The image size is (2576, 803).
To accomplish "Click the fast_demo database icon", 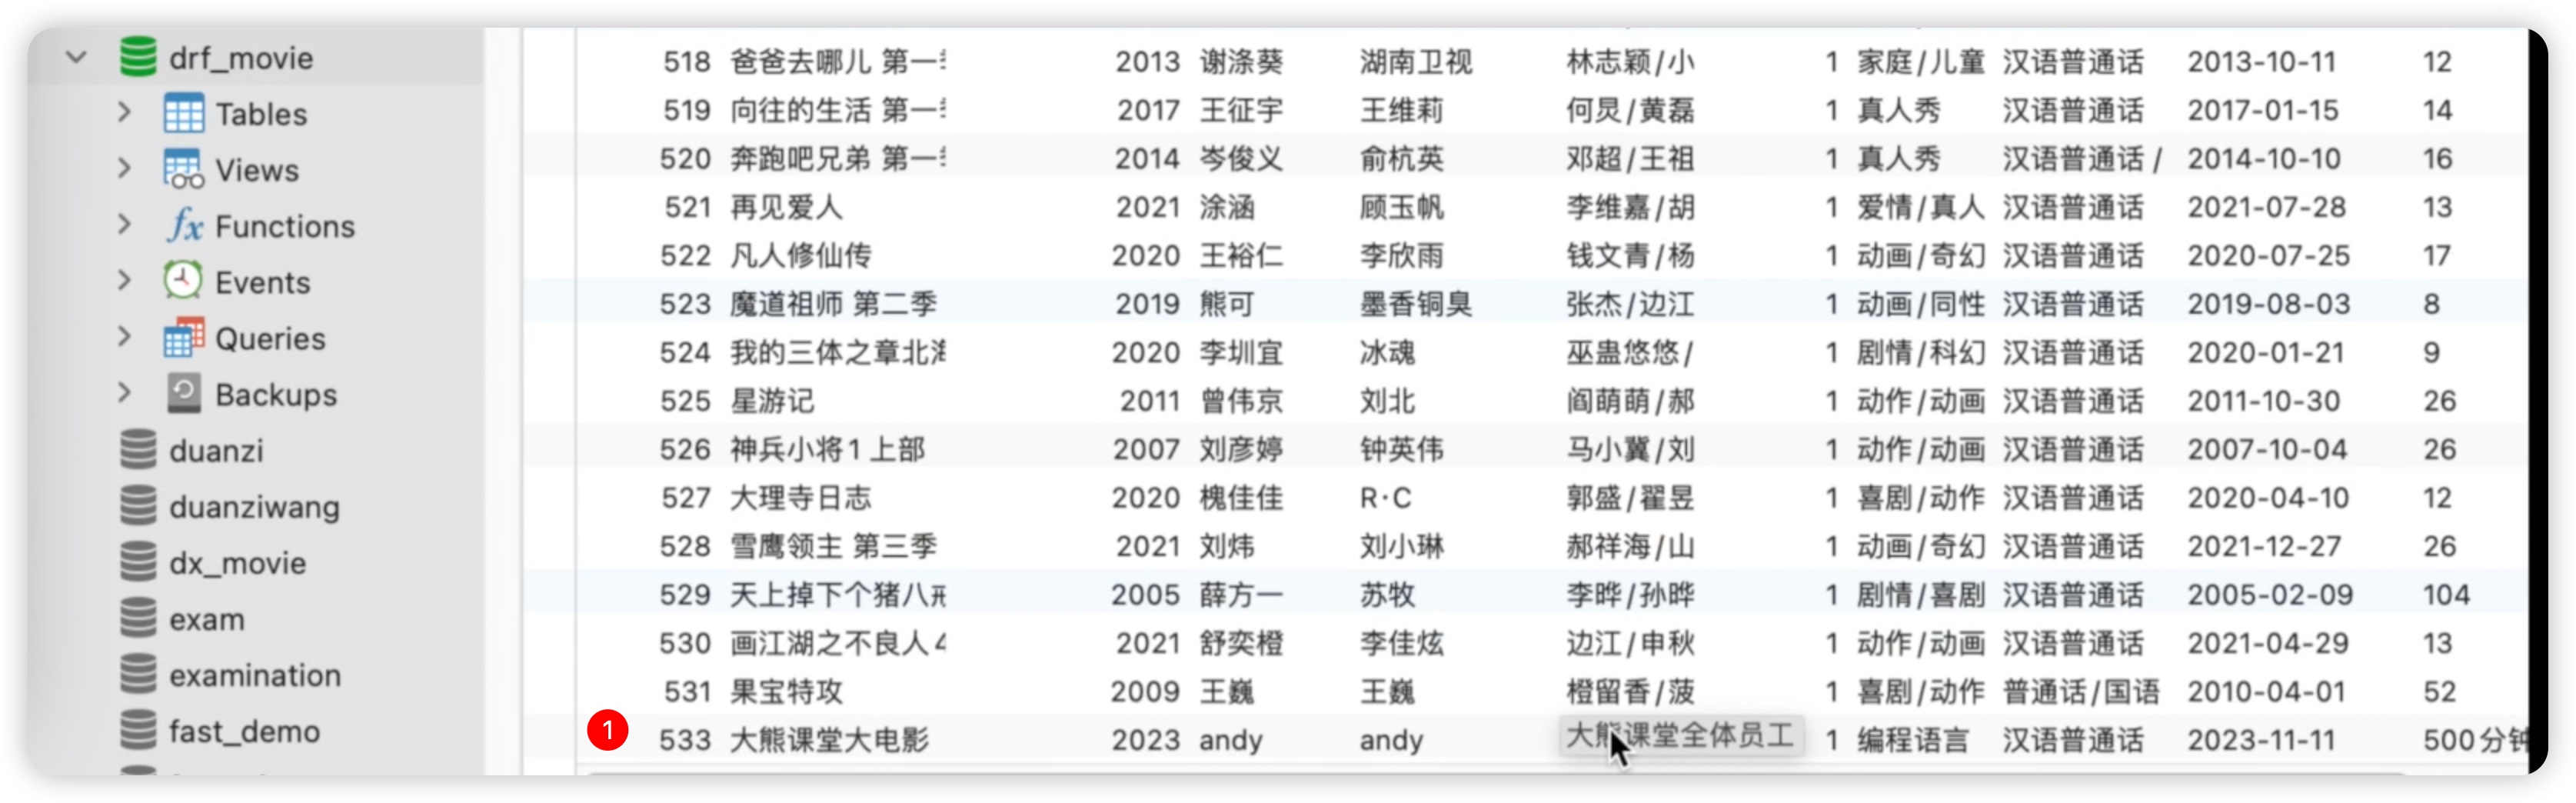I will pyautogui.click(x=138, y=730).
